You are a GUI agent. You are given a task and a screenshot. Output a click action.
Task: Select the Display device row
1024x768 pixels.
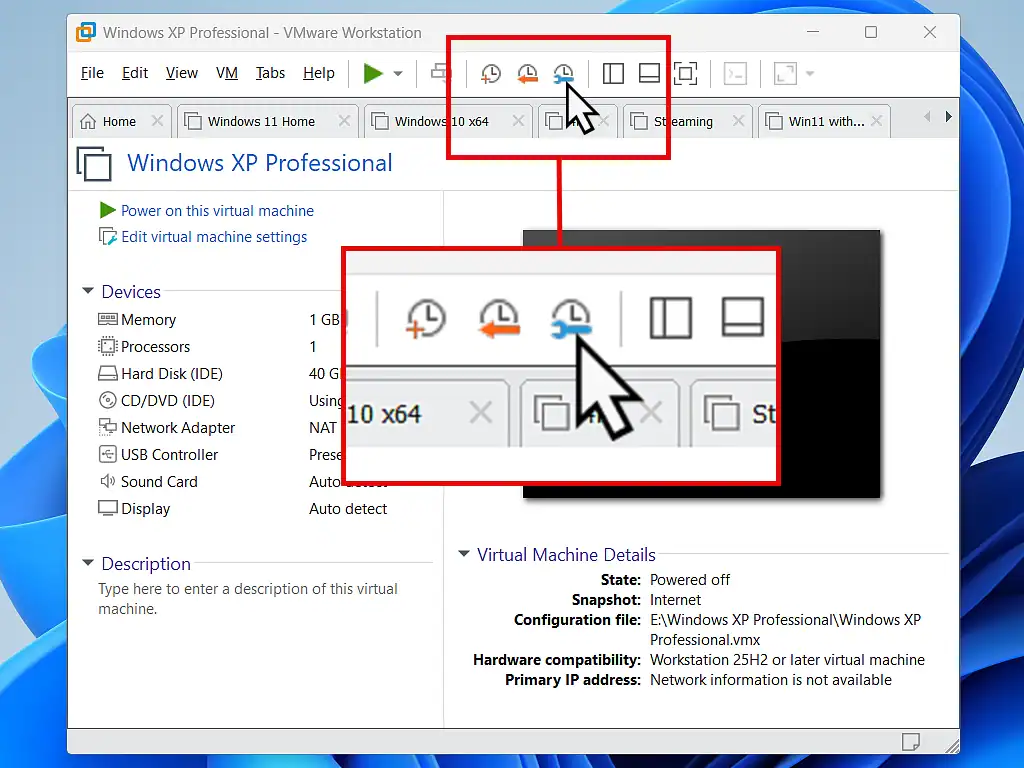click(145, 509)
